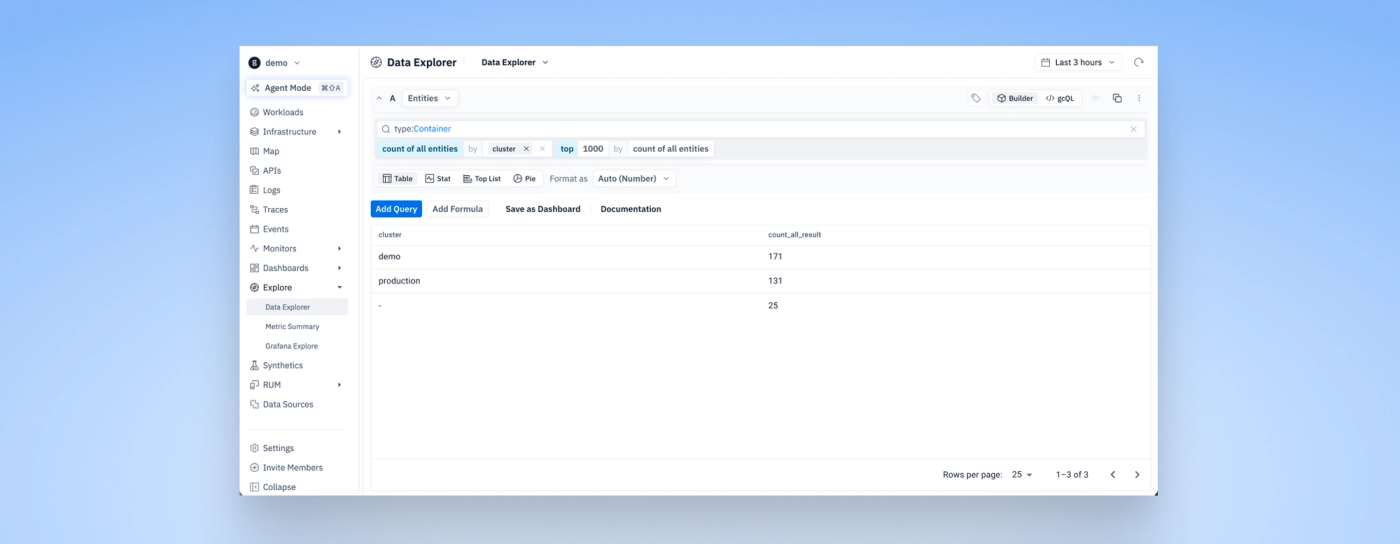Edit the top 1000 limit field
This screenshot has height=544, width=1400.
[593, 149]
